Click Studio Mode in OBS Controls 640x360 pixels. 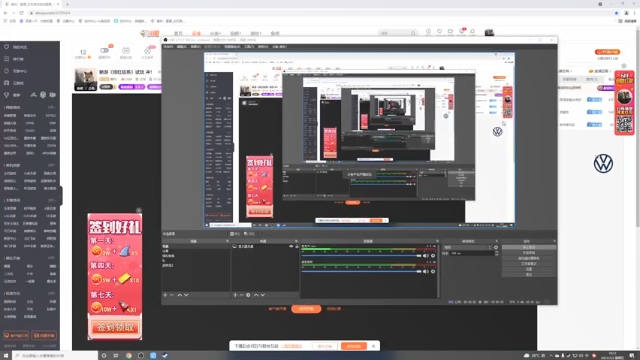tap(529, 264)
